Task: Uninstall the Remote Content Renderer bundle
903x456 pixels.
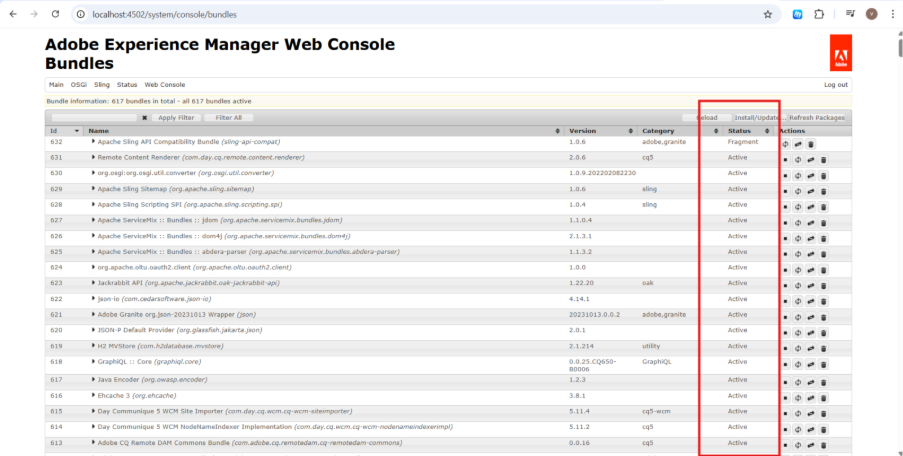Action: click(824, 160)
